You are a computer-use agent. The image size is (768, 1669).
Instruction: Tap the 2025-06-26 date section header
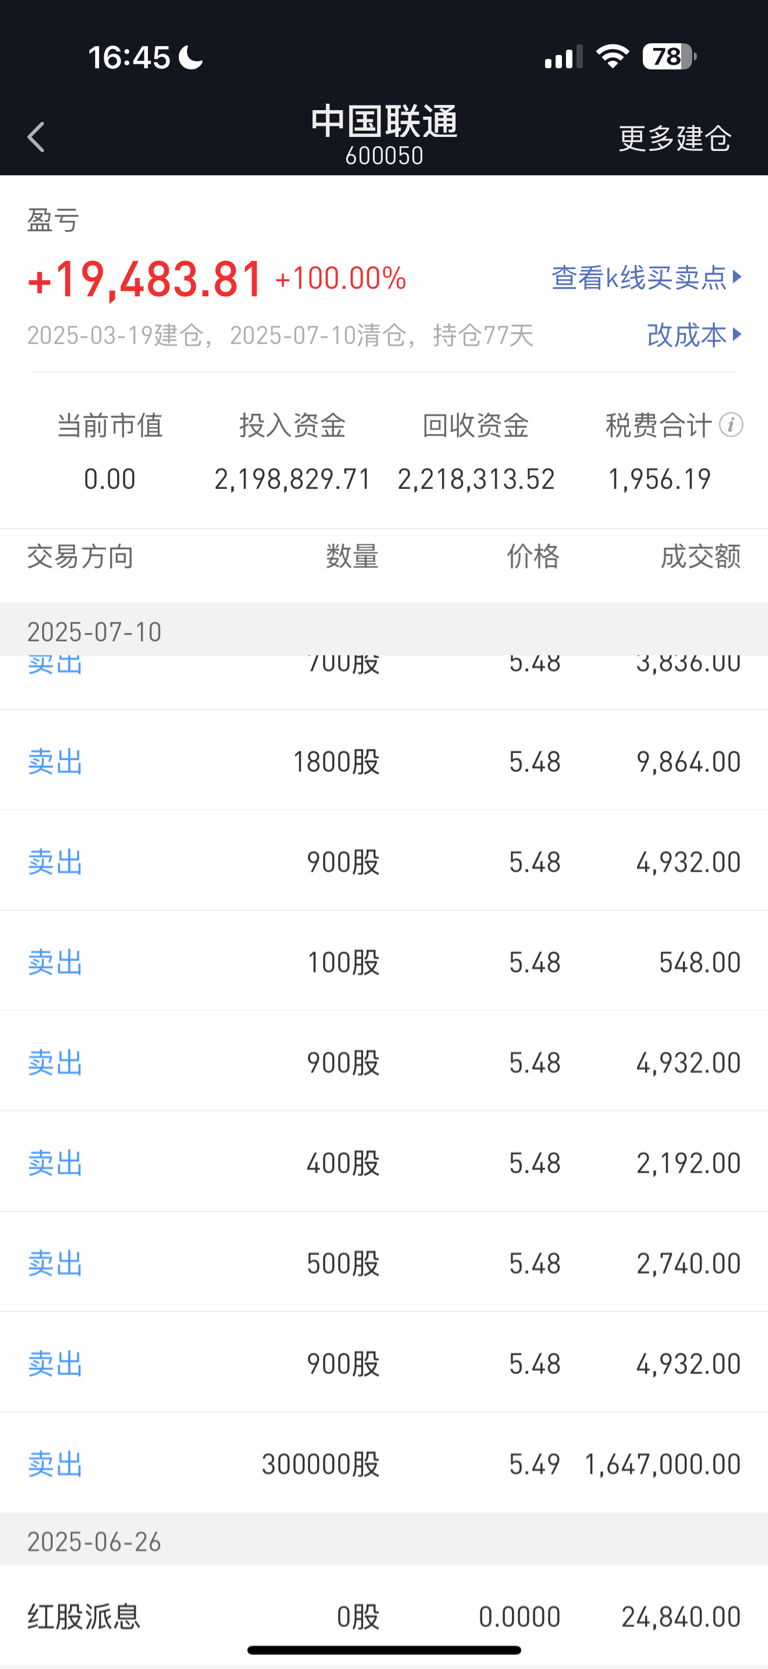(384, 1540)
